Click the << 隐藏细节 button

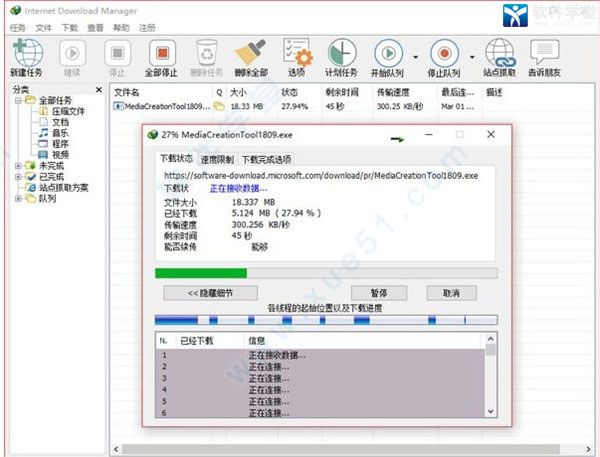pyautogui.click(x=210, y=293)
